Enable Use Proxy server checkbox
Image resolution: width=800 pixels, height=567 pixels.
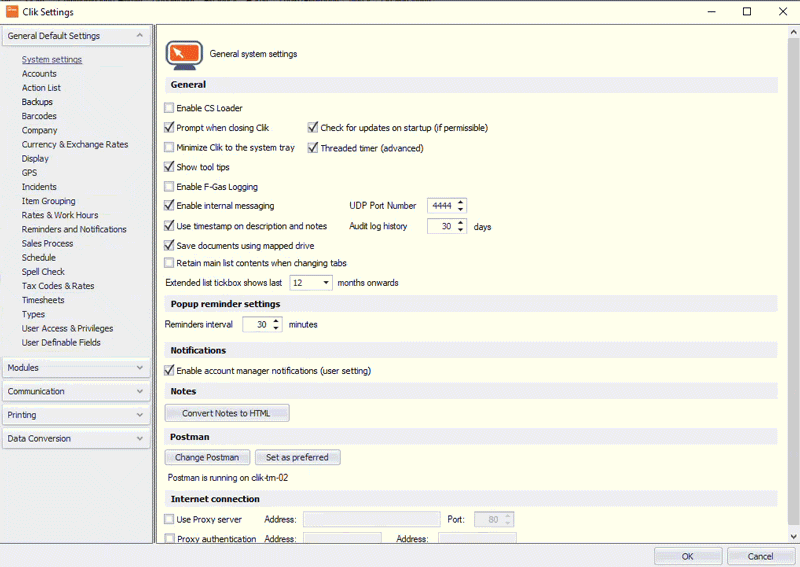coord(169,520)
